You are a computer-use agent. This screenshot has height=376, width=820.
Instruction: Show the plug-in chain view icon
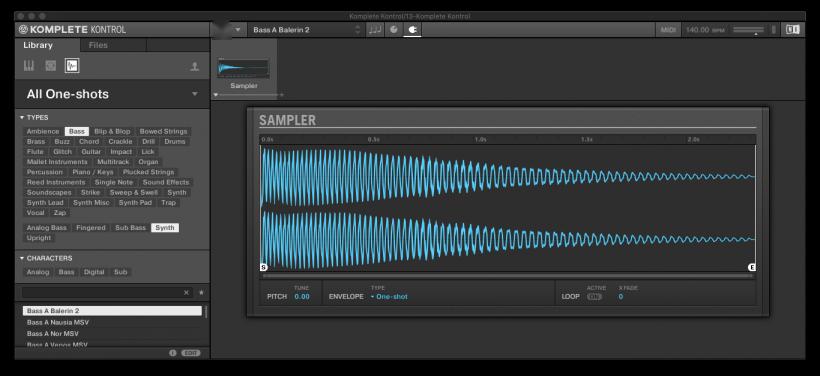click(x=412, y=30)
